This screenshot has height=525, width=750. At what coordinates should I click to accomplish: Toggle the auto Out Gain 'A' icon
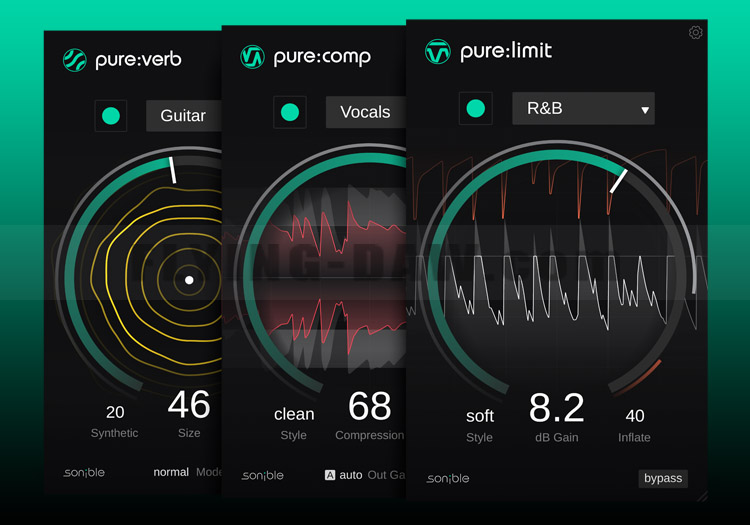pyautogui.click(x=330, y=475)
